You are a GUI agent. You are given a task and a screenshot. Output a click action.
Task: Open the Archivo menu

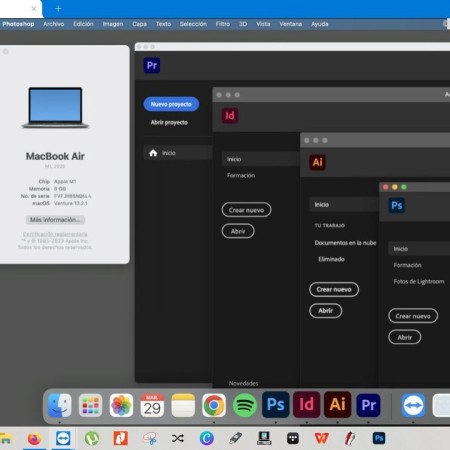(x=54, y=24)
